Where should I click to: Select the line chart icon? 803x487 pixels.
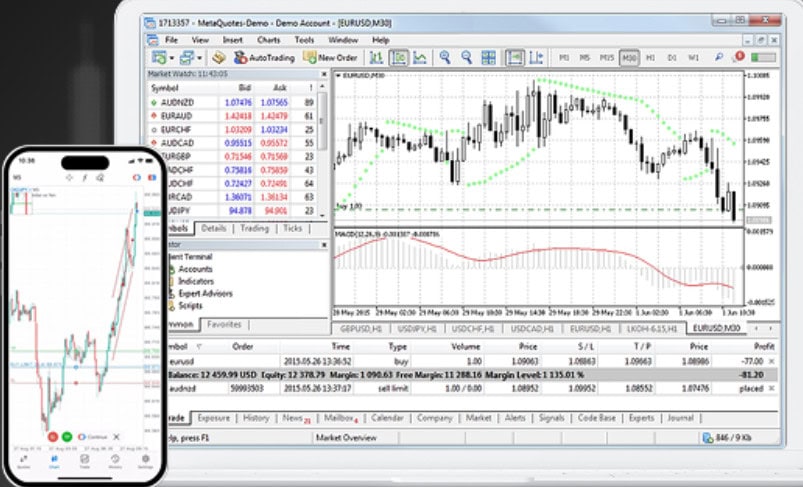point(420,58)
